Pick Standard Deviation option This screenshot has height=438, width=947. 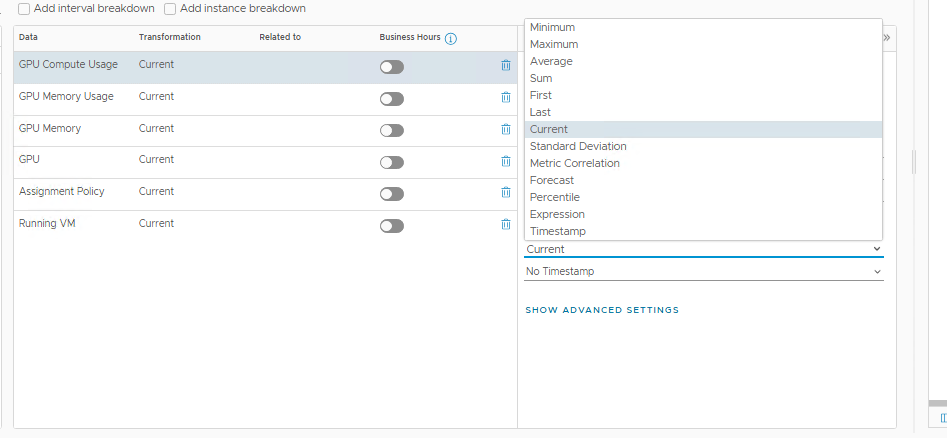point(578,146)
